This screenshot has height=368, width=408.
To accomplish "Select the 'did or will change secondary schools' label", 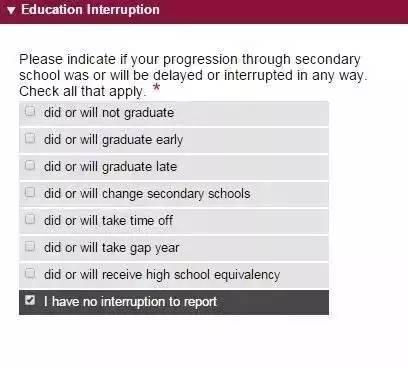I will (147, 194).
